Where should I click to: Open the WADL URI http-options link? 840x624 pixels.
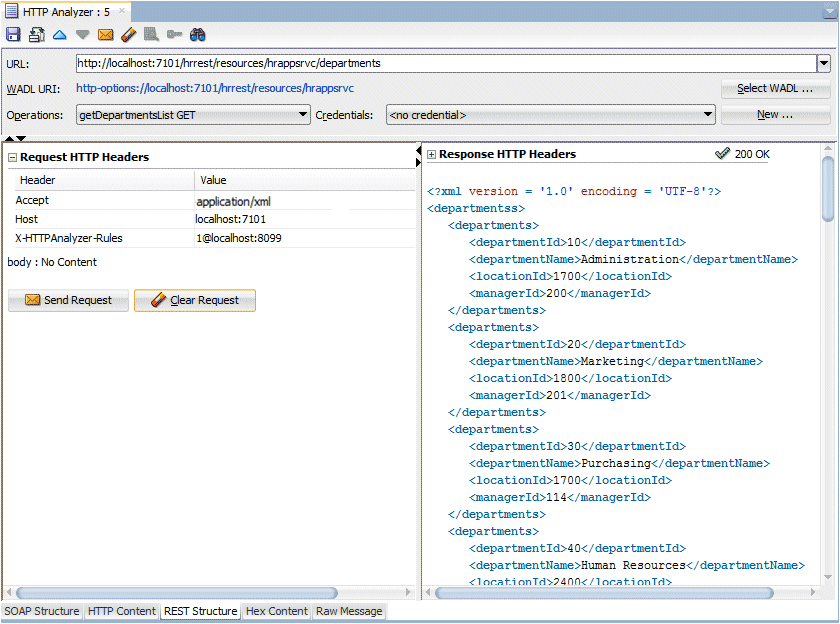click(215, 88)
